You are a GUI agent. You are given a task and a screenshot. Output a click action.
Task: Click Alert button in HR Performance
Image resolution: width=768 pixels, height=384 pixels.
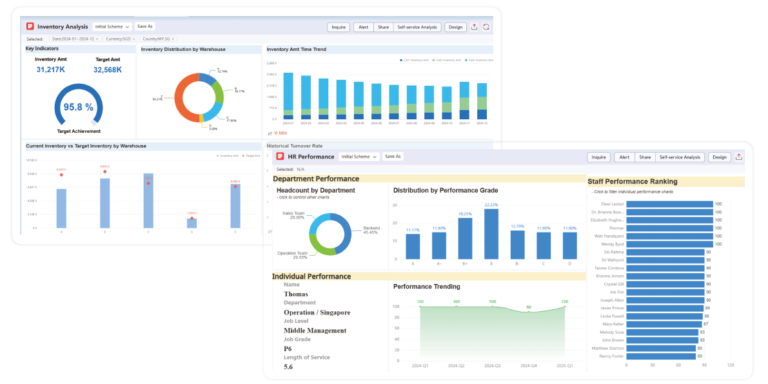click(x=624, y=157)
